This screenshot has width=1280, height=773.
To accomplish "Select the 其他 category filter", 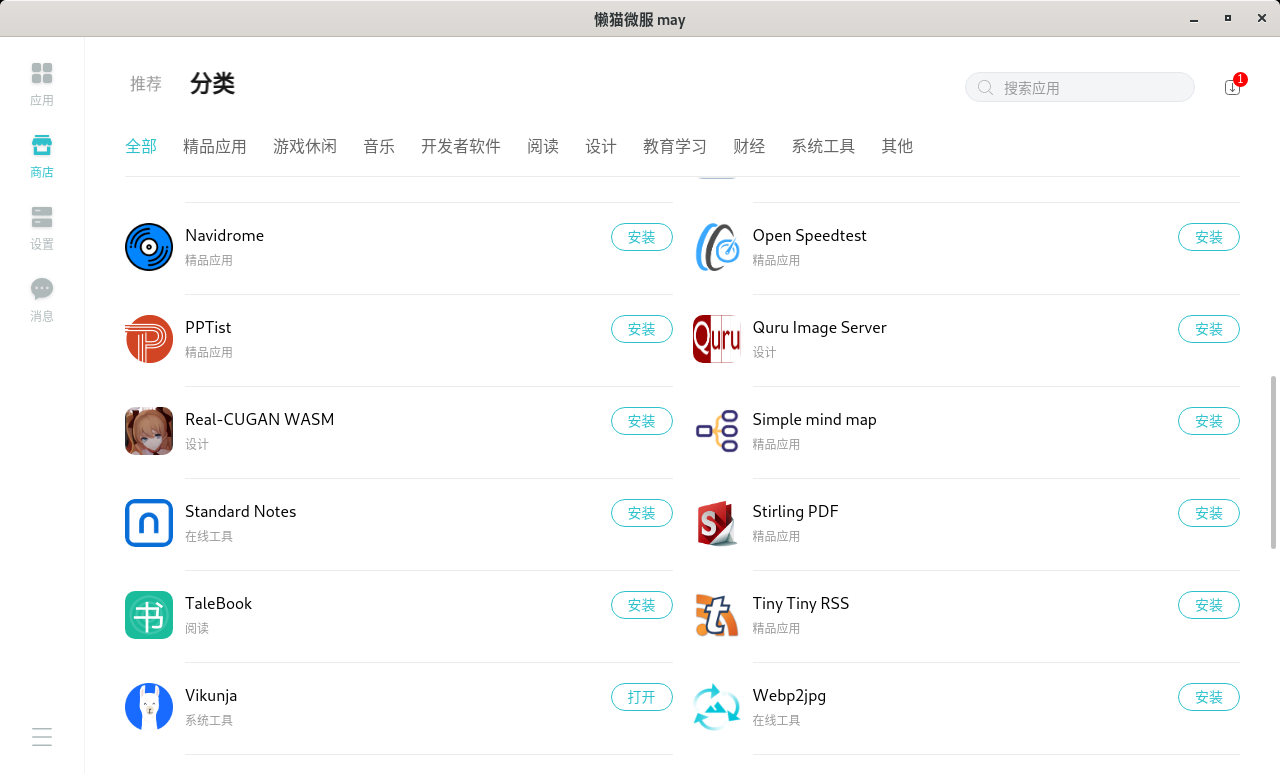I will [x=897, y=146].
